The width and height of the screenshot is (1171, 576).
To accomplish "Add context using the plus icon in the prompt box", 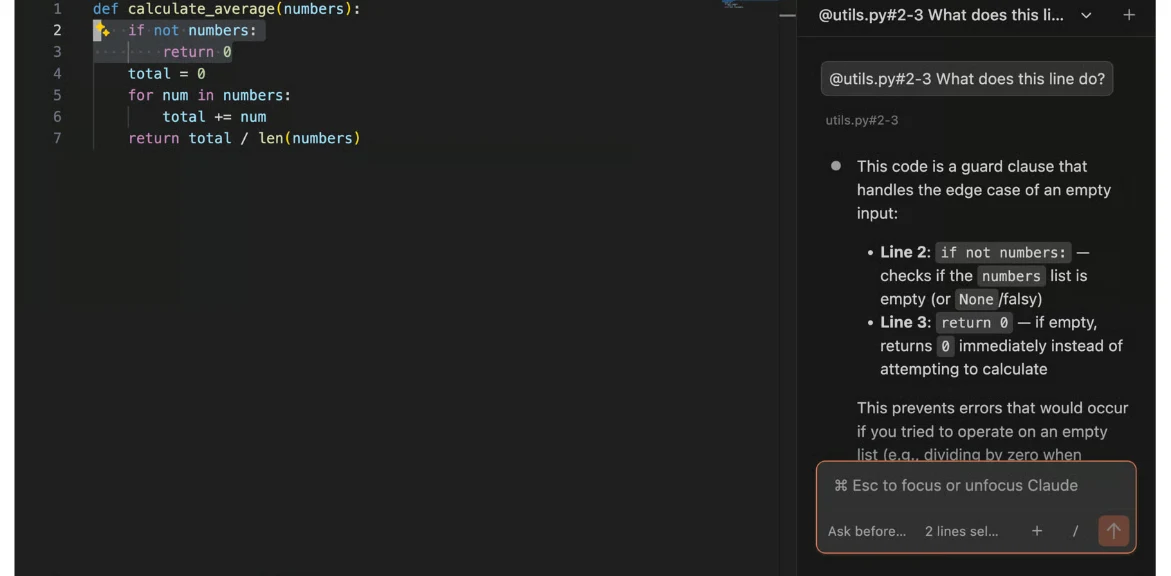I will pos(1037,531).
